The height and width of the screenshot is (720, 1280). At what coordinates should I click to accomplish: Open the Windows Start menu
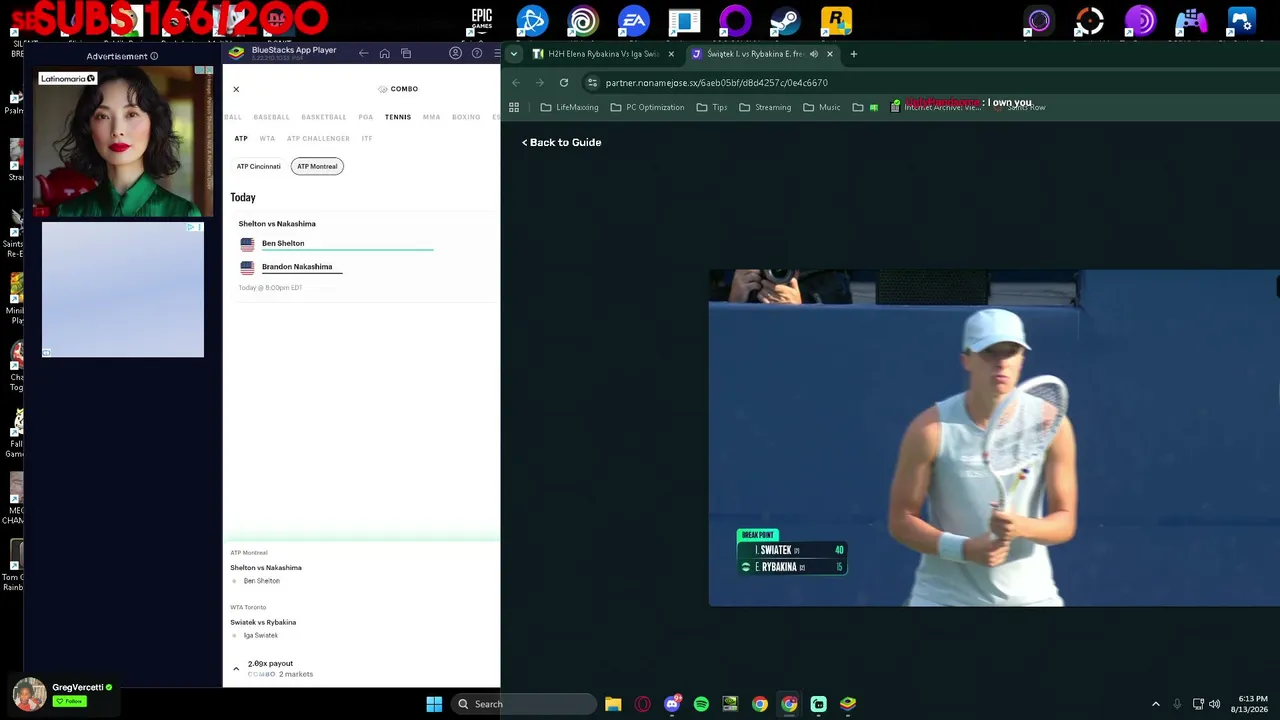click(434, 704)
